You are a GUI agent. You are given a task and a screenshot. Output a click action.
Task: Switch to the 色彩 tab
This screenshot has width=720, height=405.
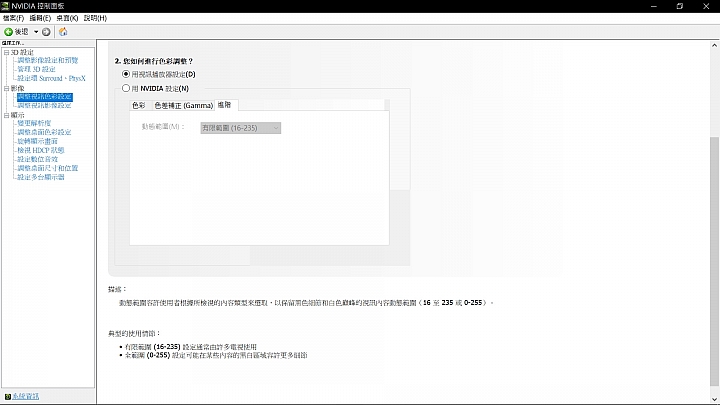coord(139,106)
